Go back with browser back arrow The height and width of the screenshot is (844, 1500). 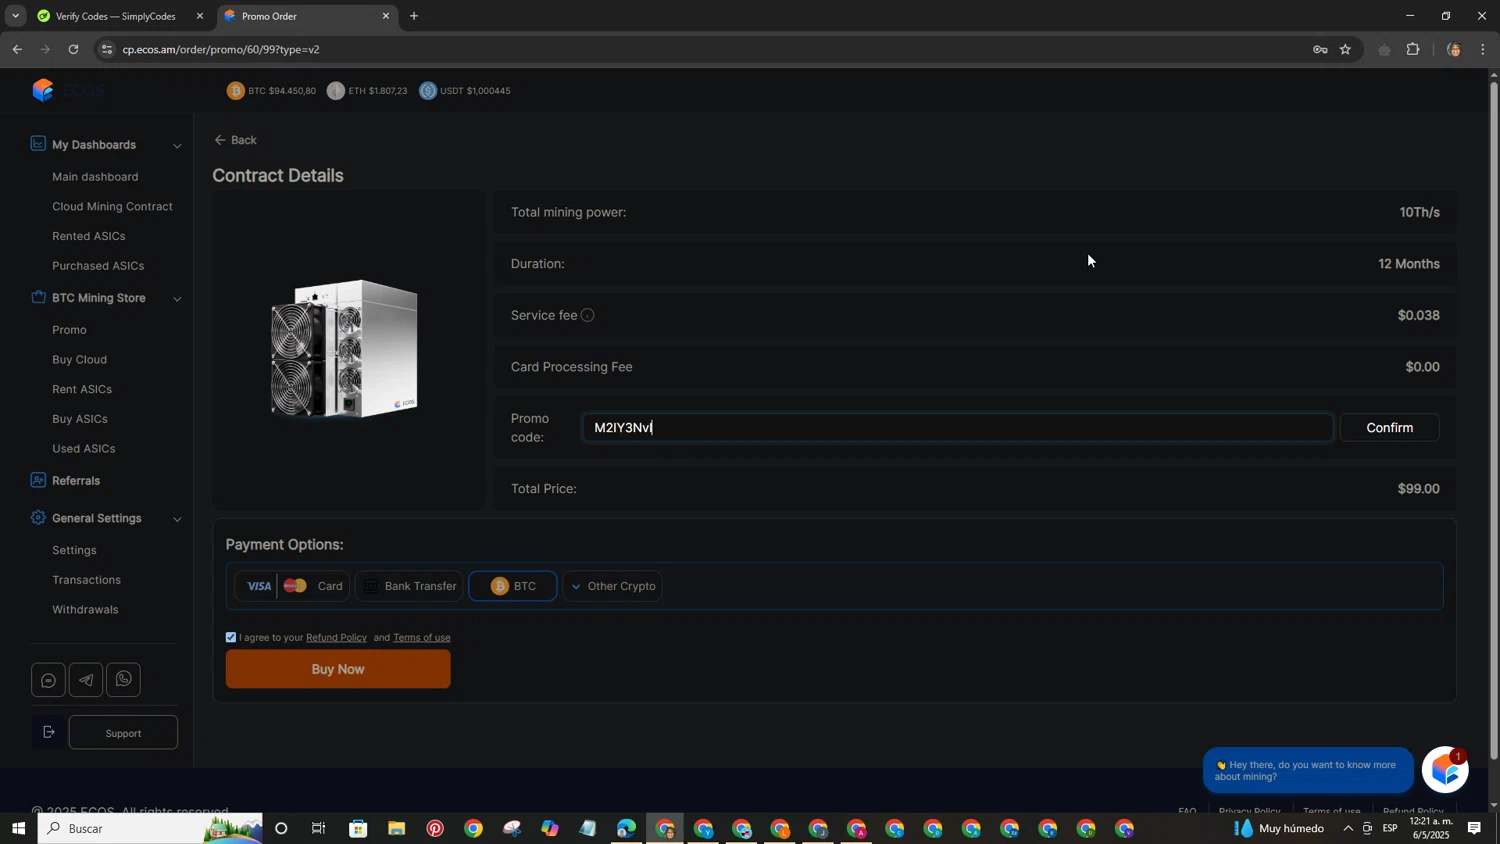[17, 49]
